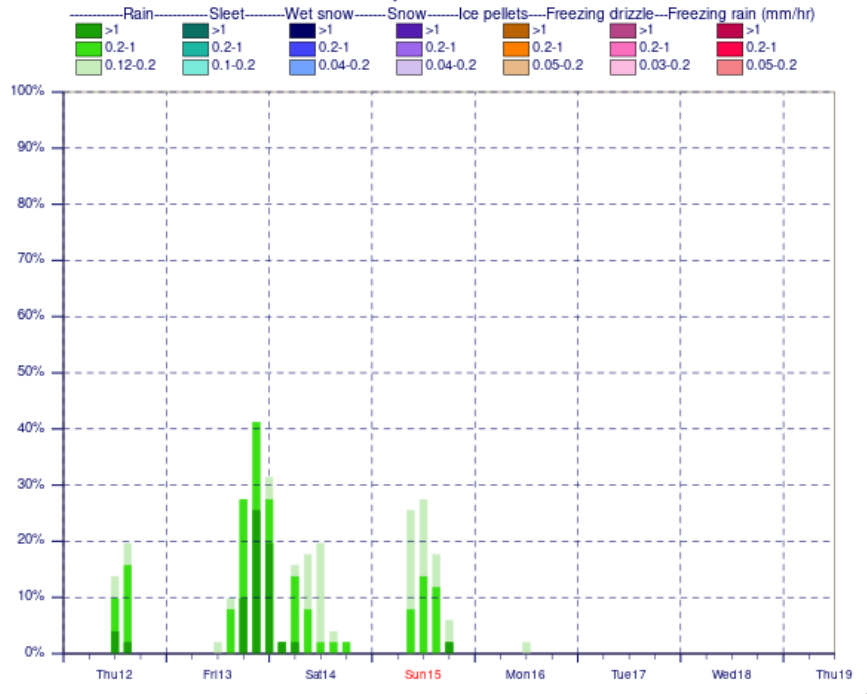This screenshot has width=867, height=694.
Task: Click the Freezing drizzle >1 magenta swatch
Action: tap(623, 31)
